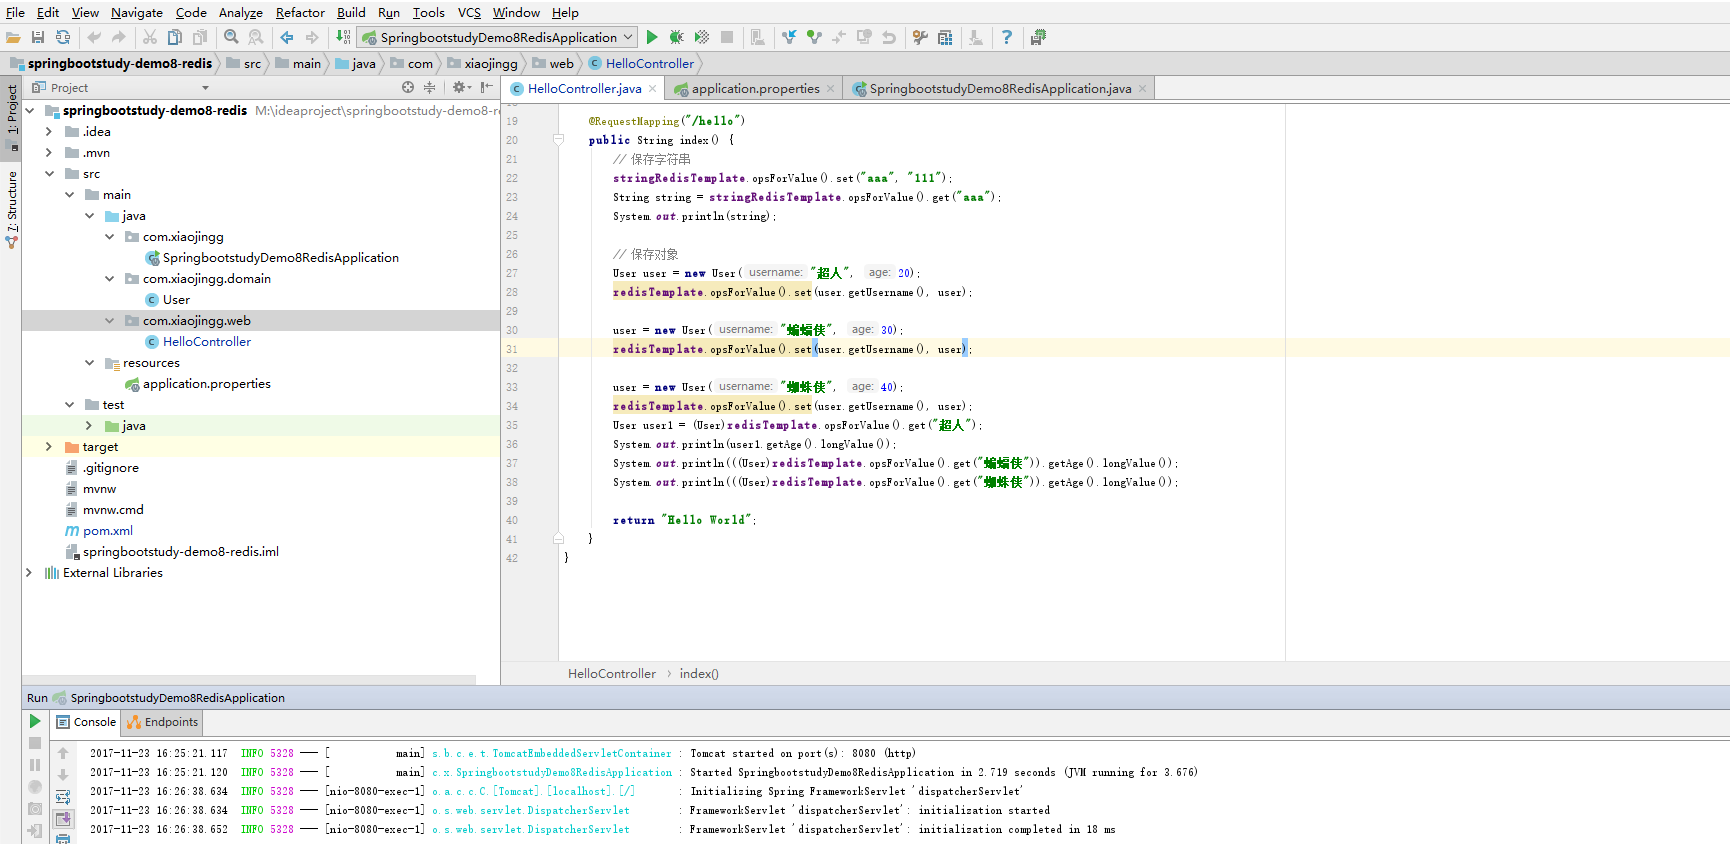The height and width of the screenshot is (844, 1730).
Task: Toggle code fold at line 20
Action: (x=558, y=140)
